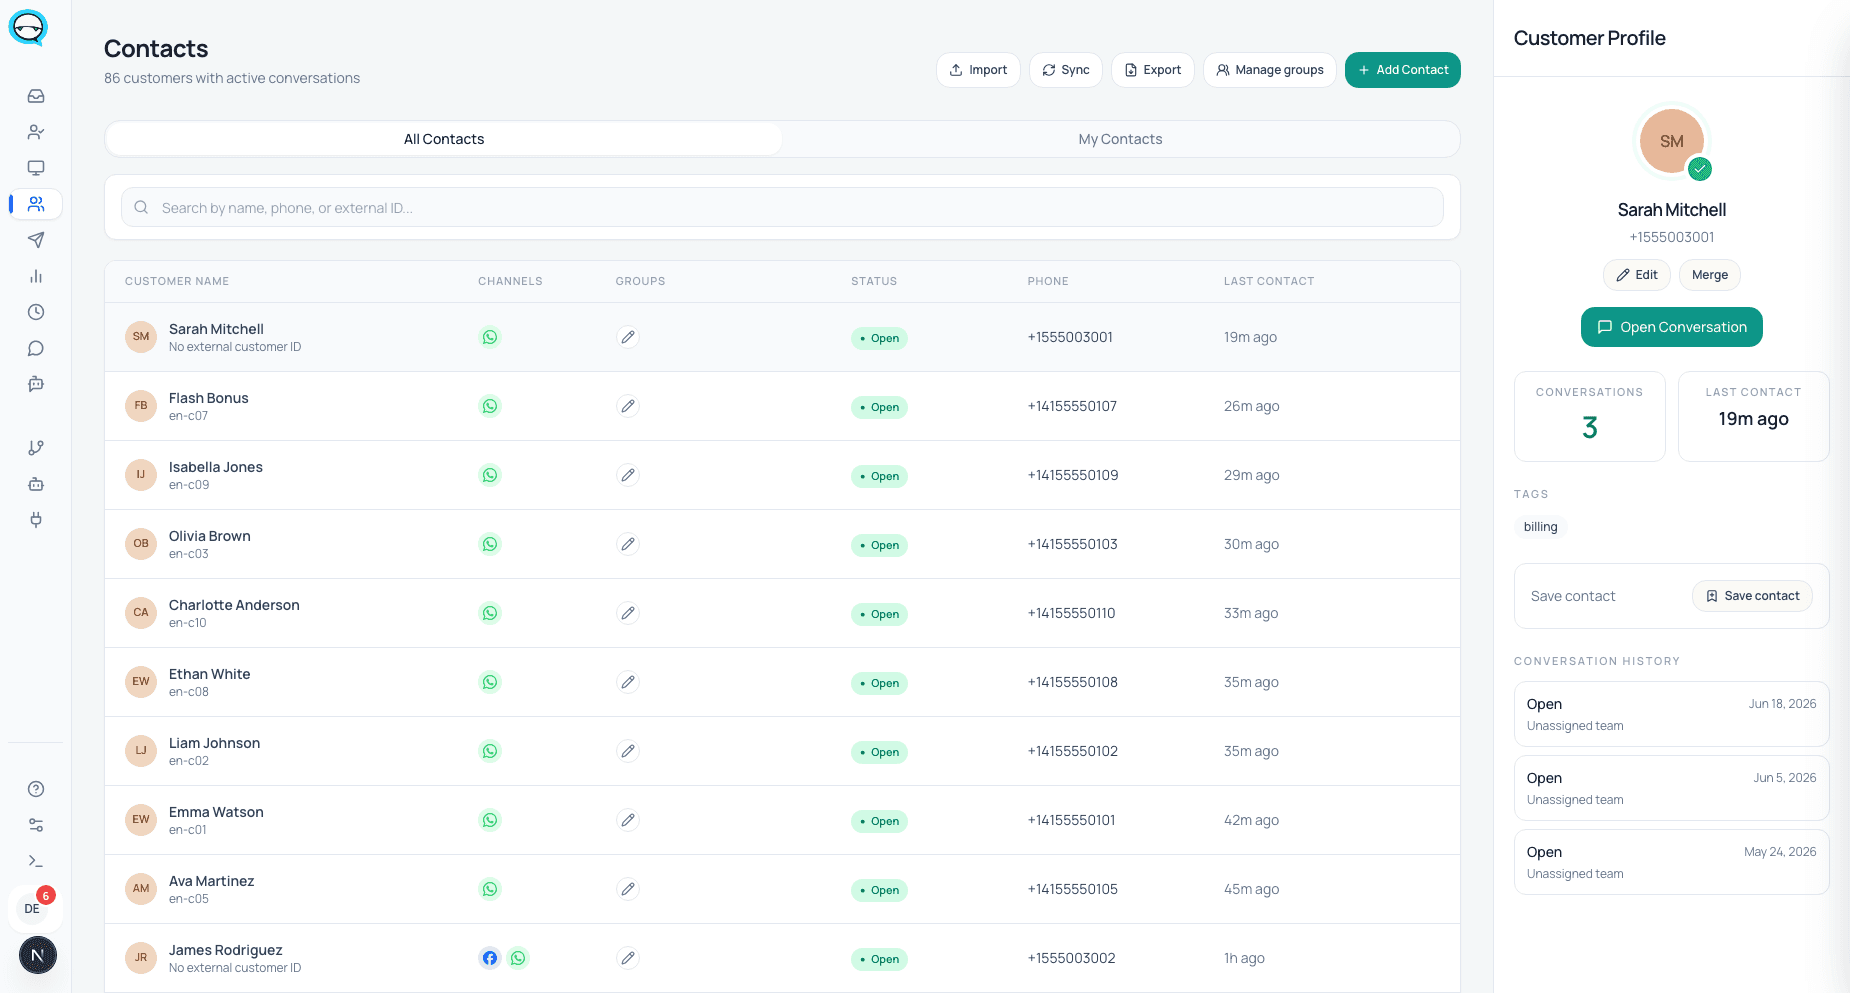Edit groups for Liam Johnson row
The height and width of the screenshot is (993, 1850).
pos(628,751)
